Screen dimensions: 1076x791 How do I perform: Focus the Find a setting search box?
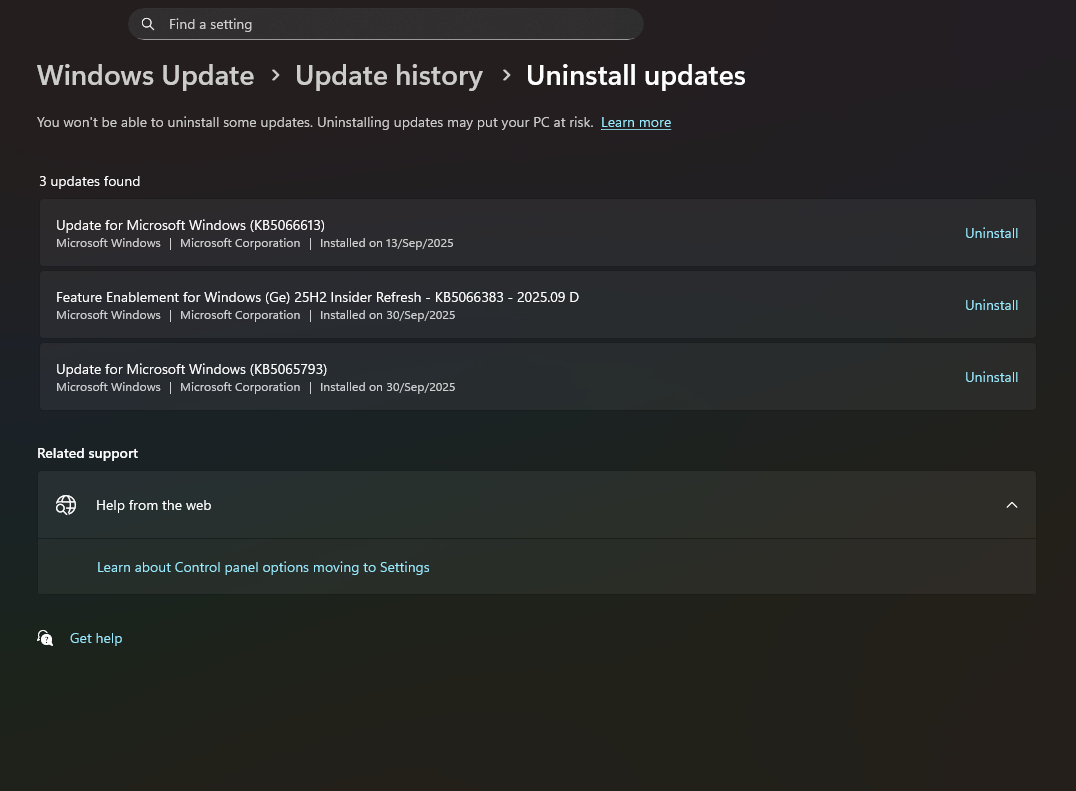(386, 24)
